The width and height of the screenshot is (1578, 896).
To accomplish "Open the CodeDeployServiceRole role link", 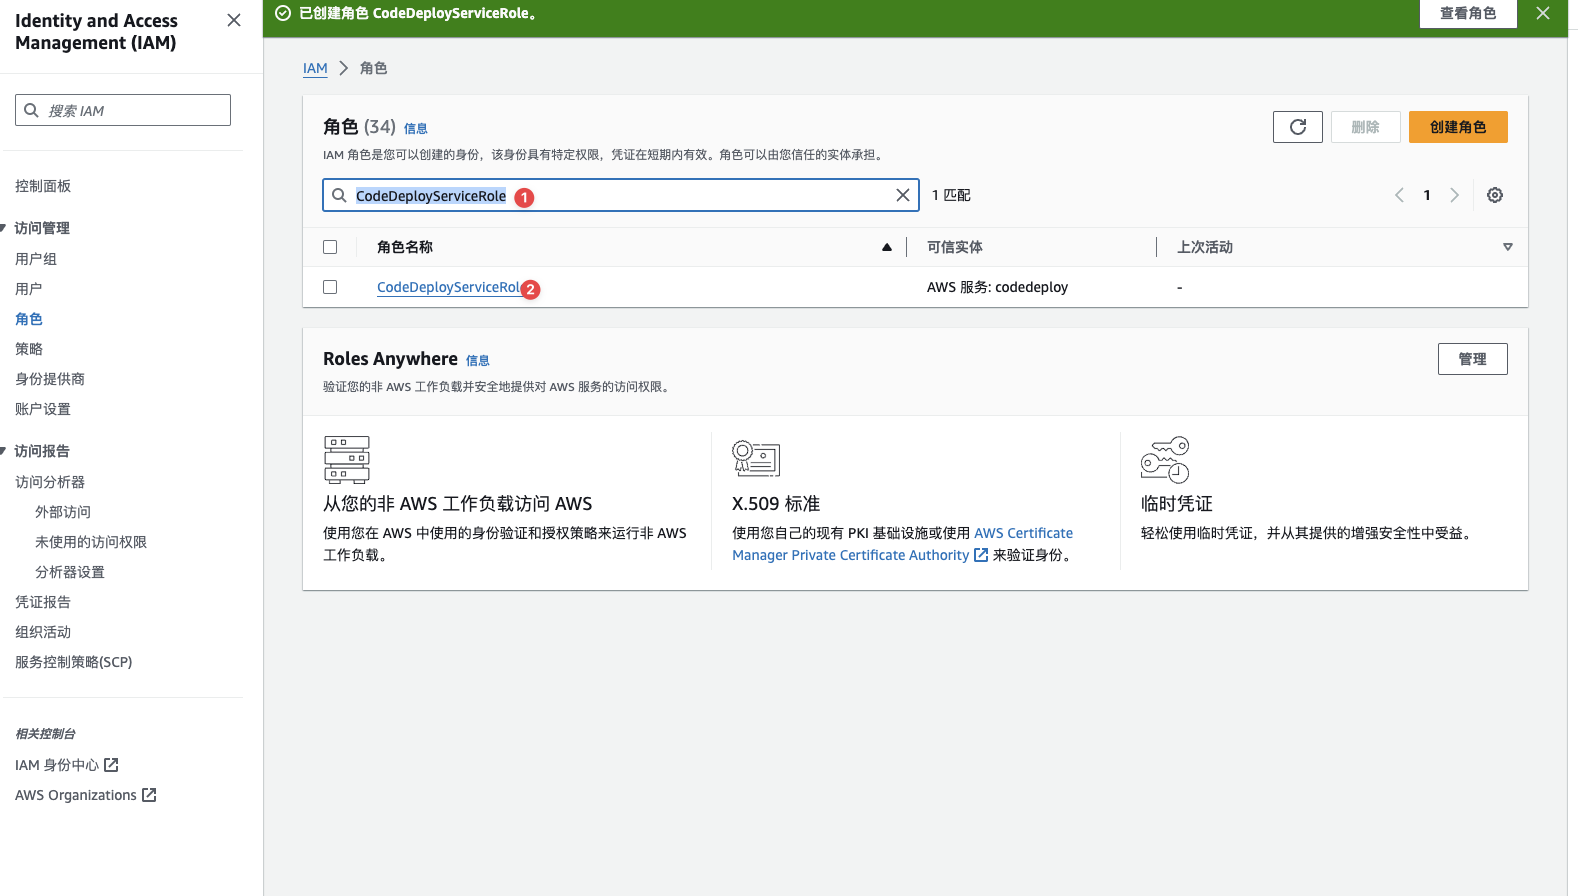I will pyautogui.click(x=449, y=287).
